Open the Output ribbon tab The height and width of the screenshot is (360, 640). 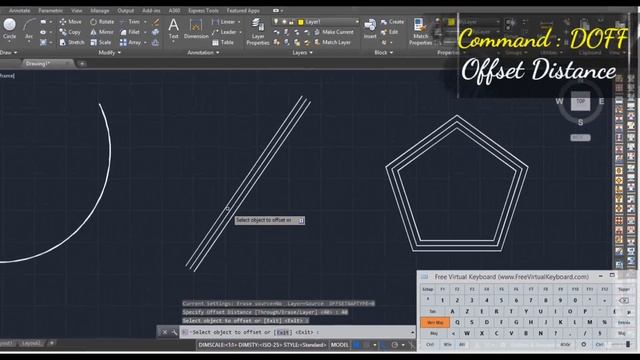[125, 11]
